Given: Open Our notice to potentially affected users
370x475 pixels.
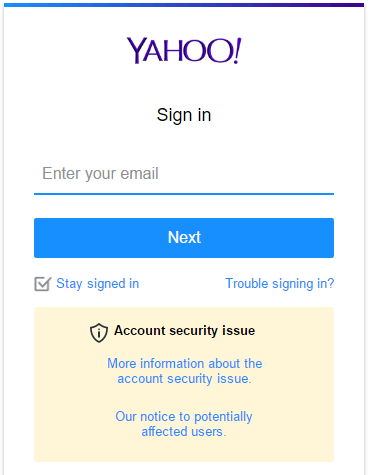Looking at the screenshot, I should pos(184,424).
